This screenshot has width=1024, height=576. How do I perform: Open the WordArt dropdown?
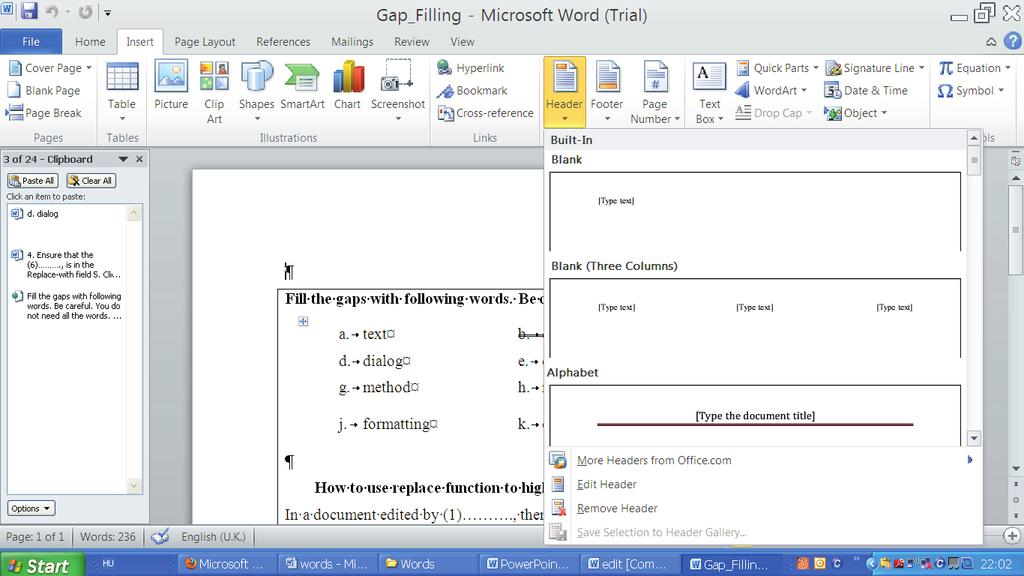click(x=771, y=91)
